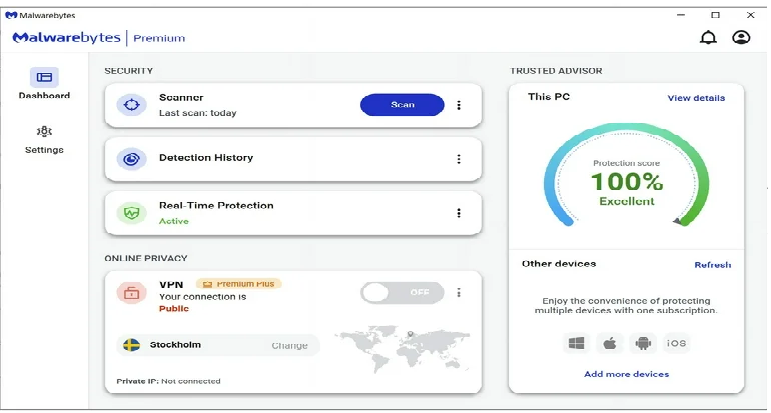The height and width of the screenshot is (413, 771).
Task: Click the world map location pin
Action: coord(410,335)
